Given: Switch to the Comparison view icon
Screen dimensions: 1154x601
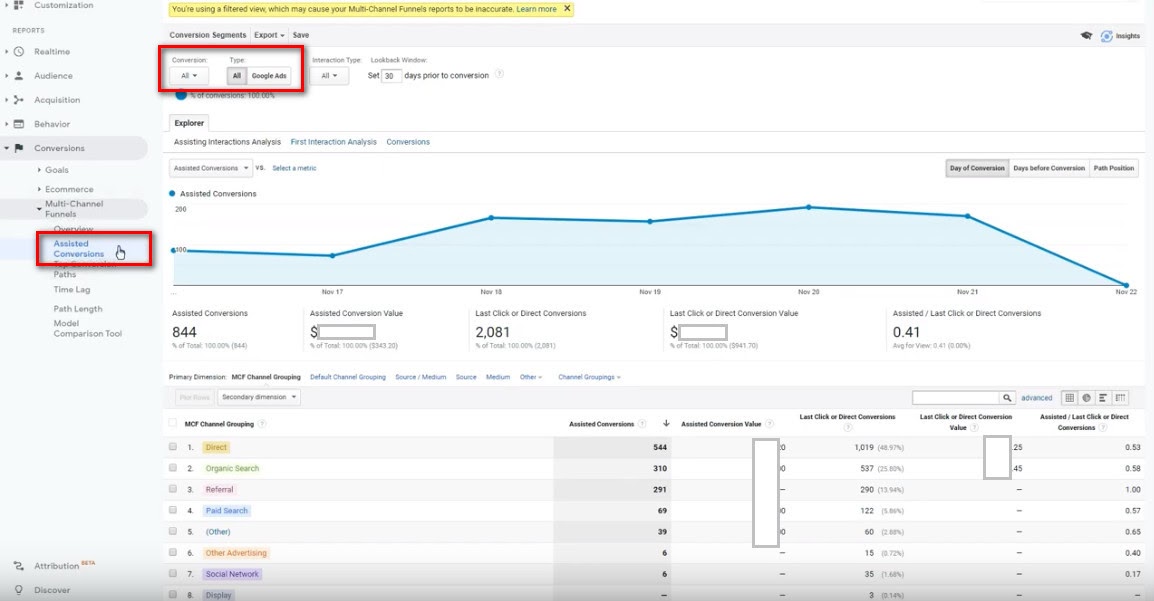Looking at the screenshot, I should click(1120, 398).
